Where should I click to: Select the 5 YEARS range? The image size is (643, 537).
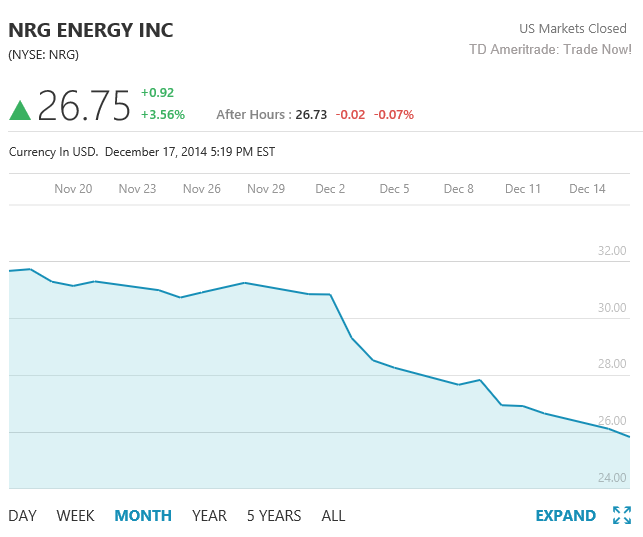274,516
